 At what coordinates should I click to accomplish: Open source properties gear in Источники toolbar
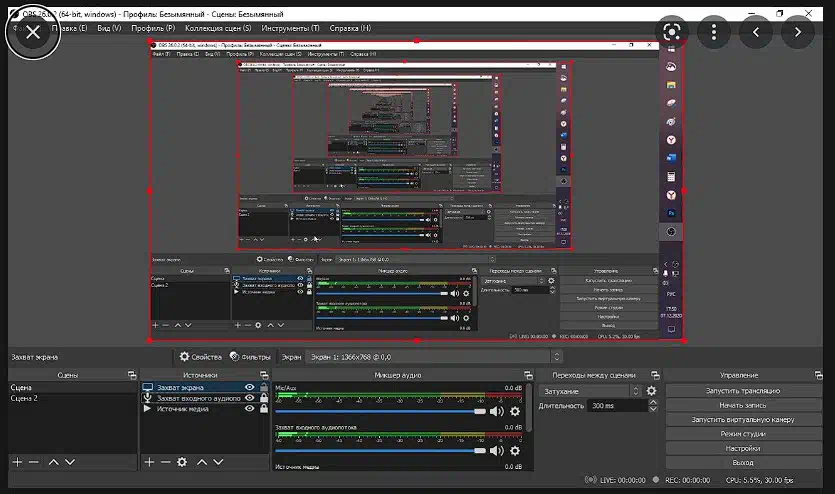tap(182, 462)
